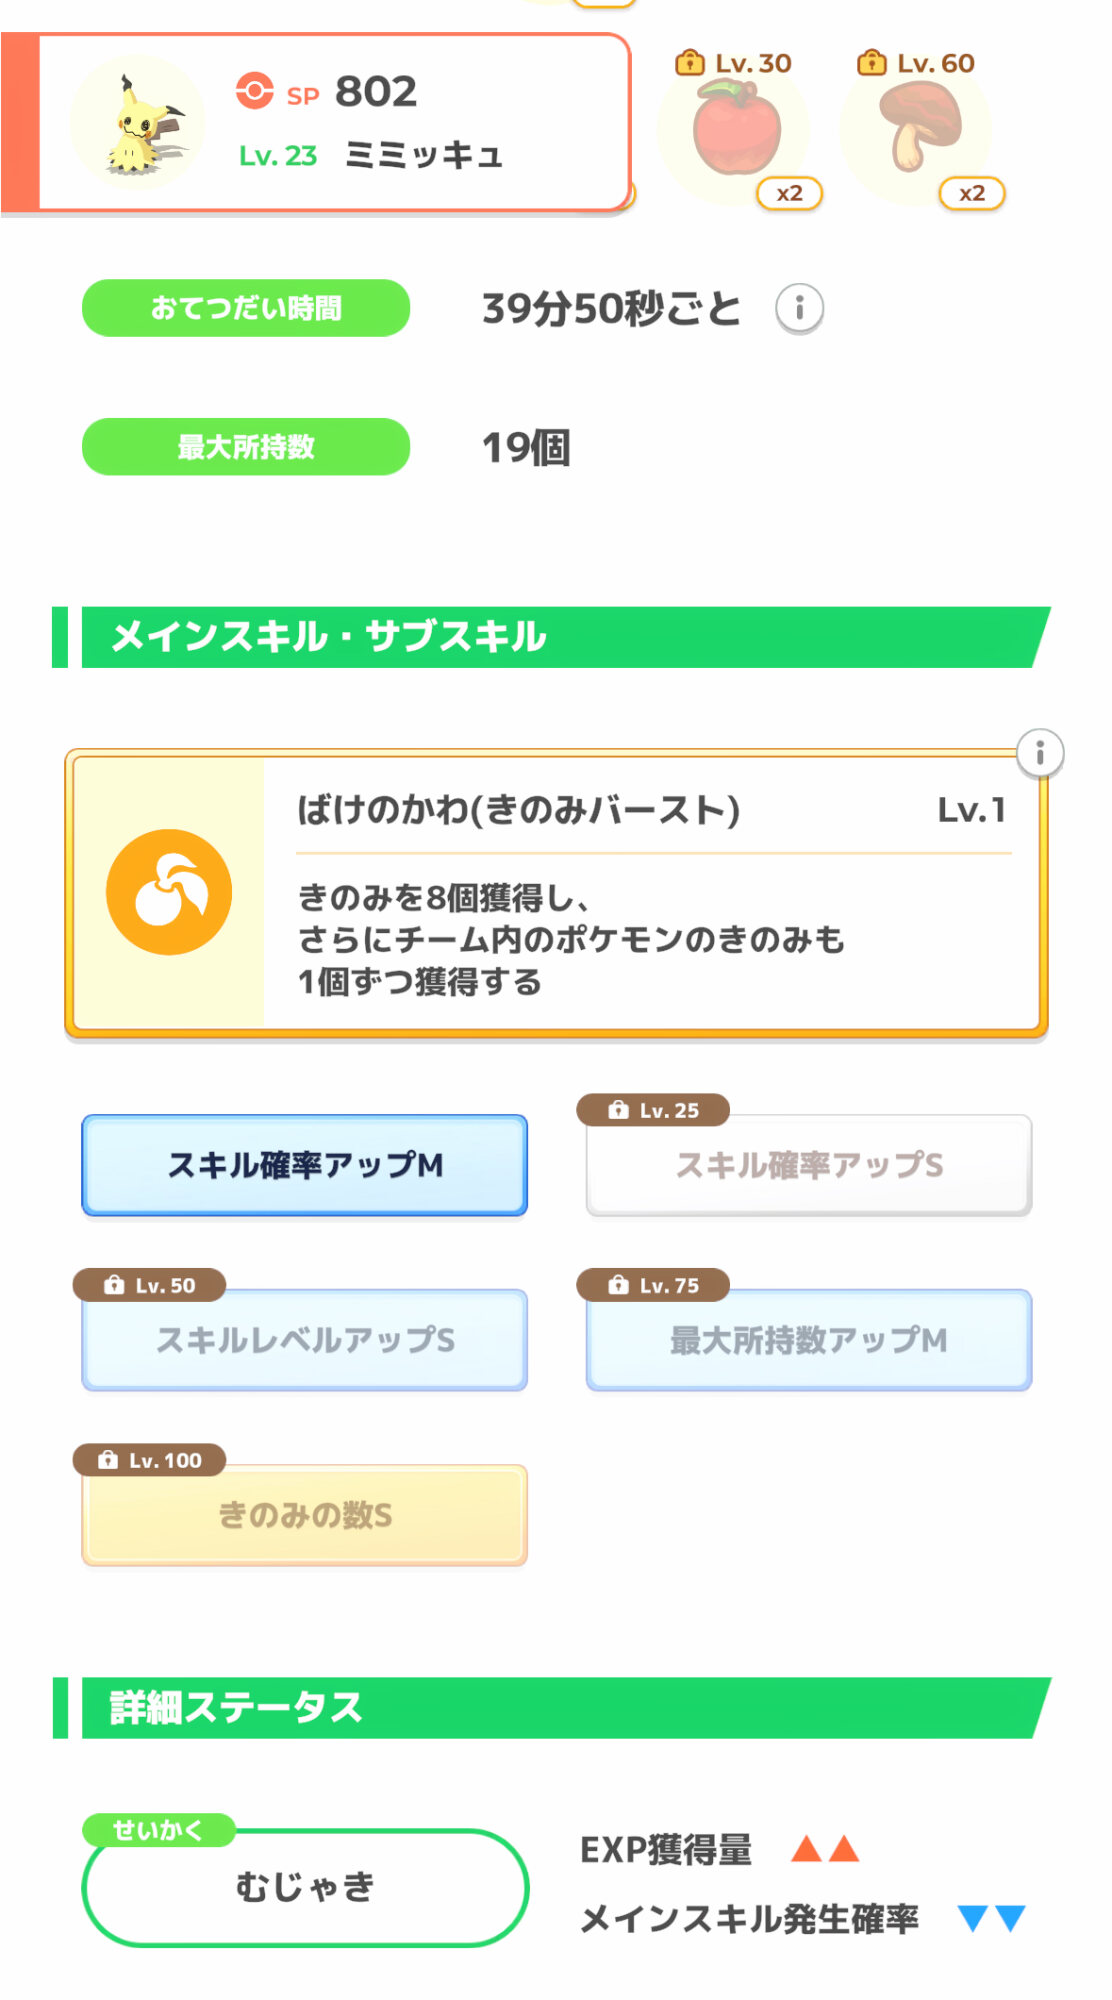Viewport: 1112px width, 2000px height.
Task: Open main skill info icon
Action: (1039, 753)
